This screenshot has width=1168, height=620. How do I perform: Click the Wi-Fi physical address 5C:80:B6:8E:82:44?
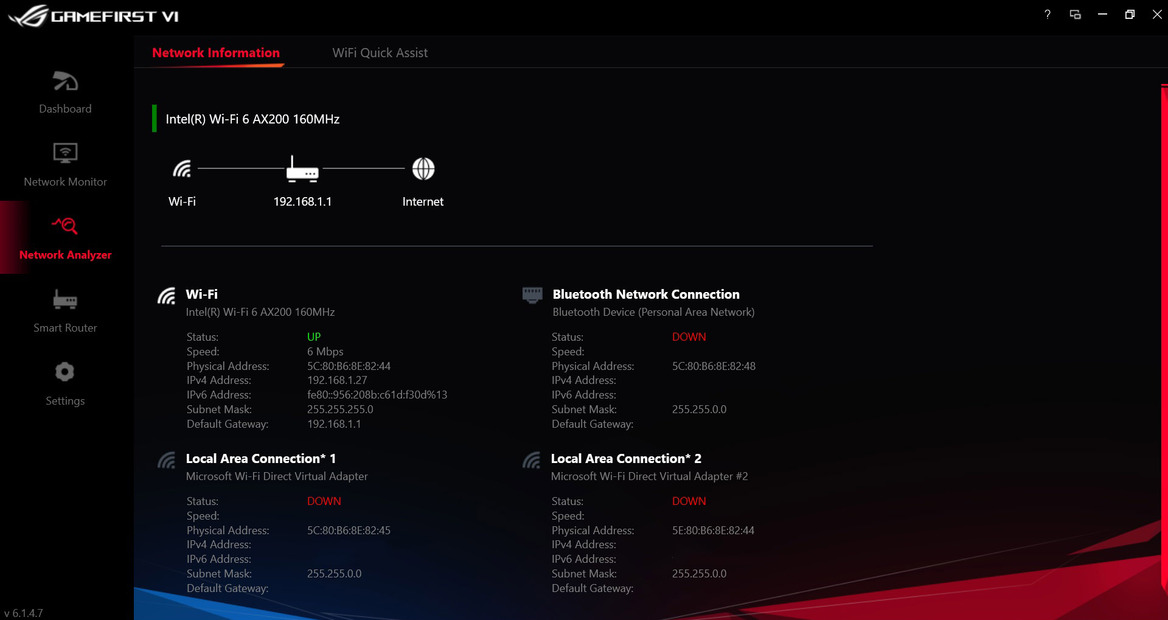[349, 367]
